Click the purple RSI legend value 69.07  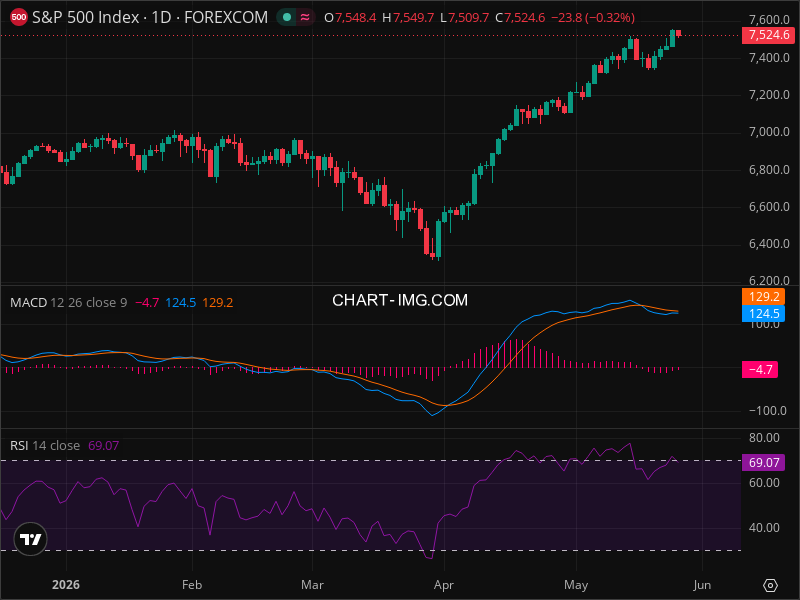tap(104, 446)
